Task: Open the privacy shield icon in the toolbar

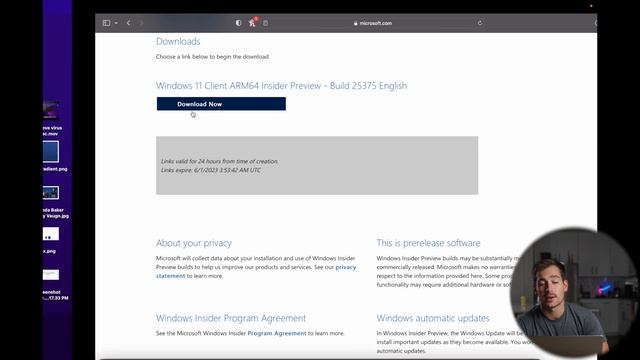Action: coord(239,23)
